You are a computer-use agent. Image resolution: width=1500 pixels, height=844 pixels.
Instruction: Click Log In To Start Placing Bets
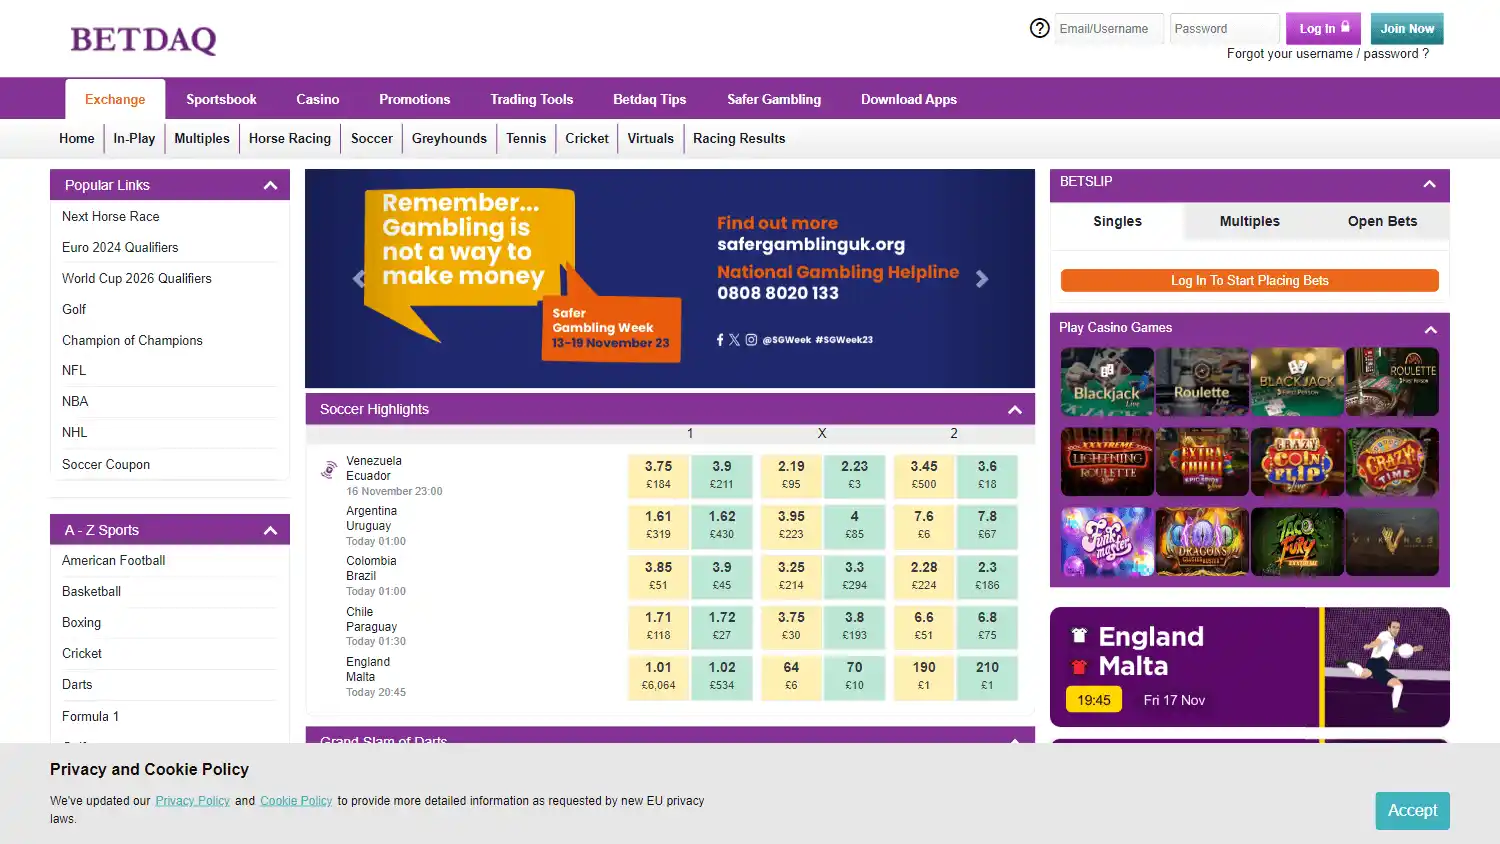tap(1249, 280)
